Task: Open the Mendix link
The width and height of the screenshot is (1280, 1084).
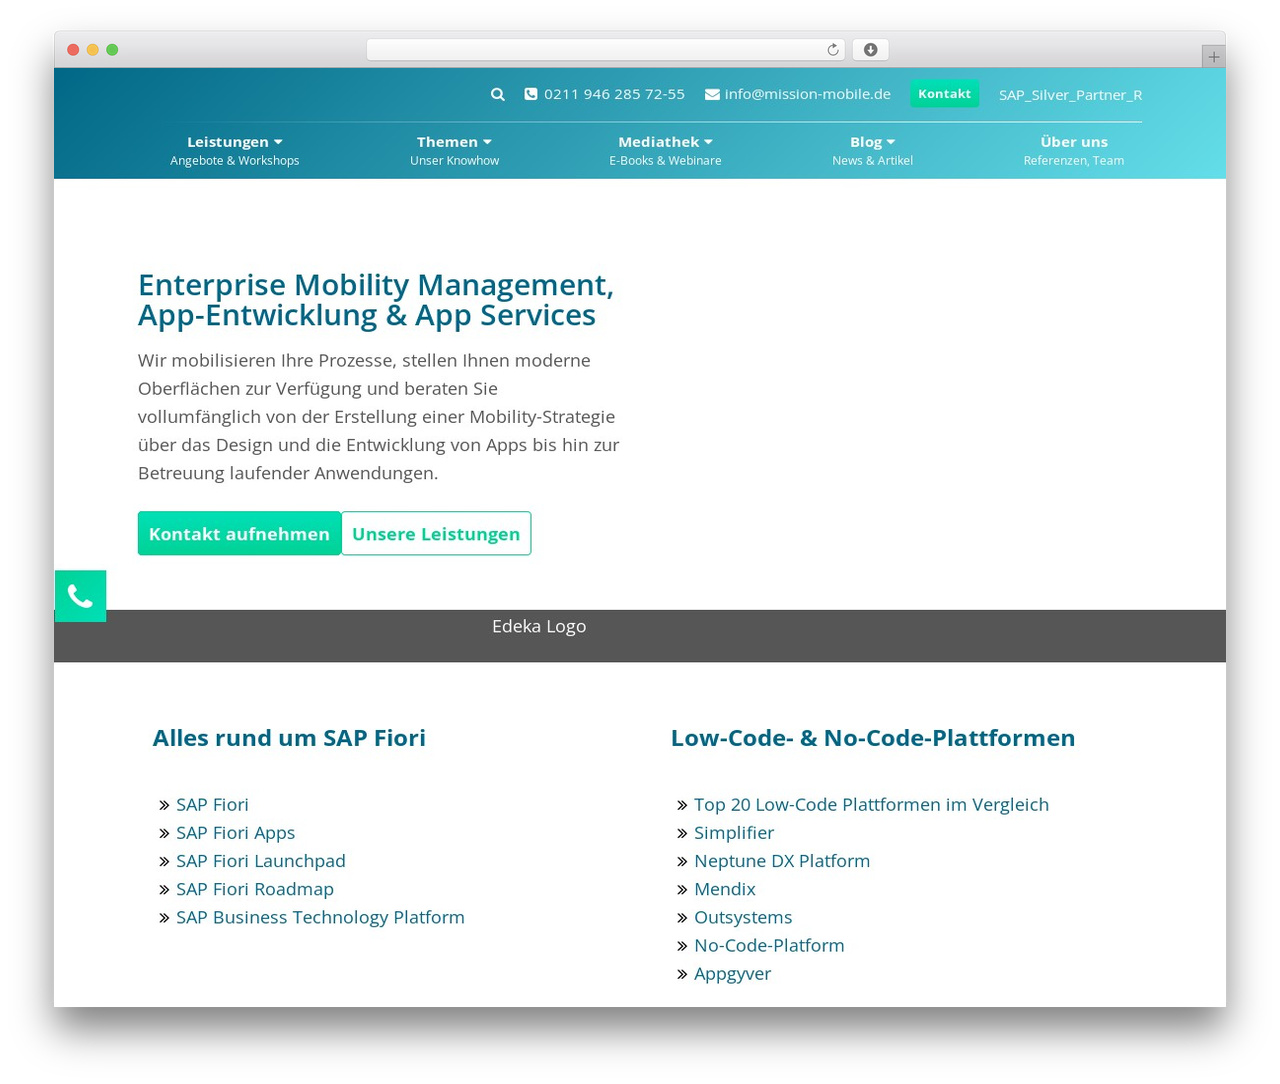Action: point(725,889)
